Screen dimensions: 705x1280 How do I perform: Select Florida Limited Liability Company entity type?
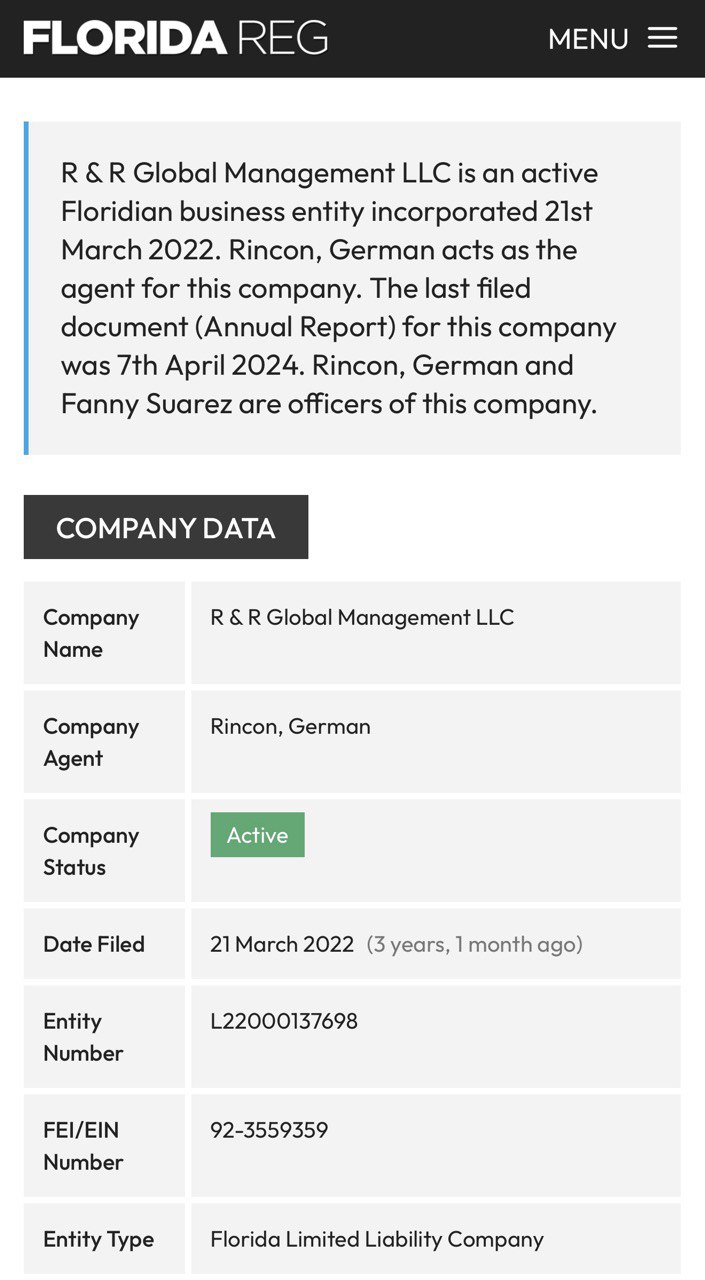(377, 1239)
